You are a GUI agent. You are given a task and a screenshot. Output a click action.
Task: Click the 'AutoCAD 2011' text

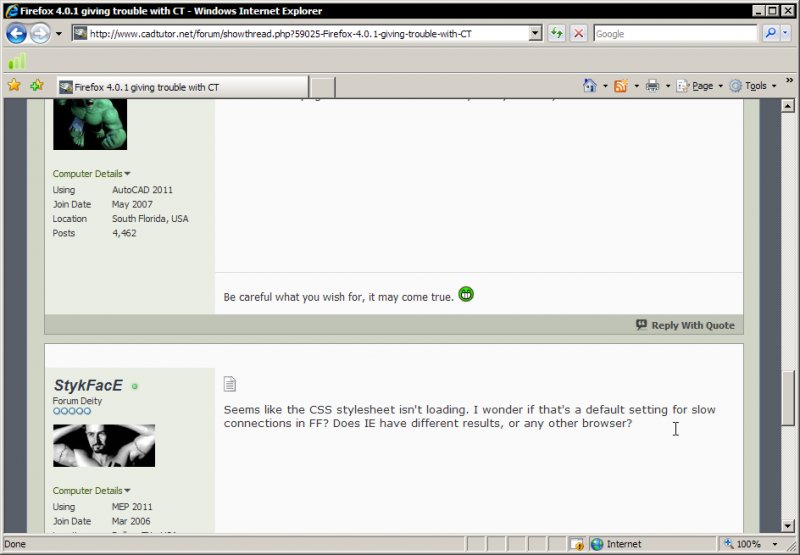click(x=142, y=190)
